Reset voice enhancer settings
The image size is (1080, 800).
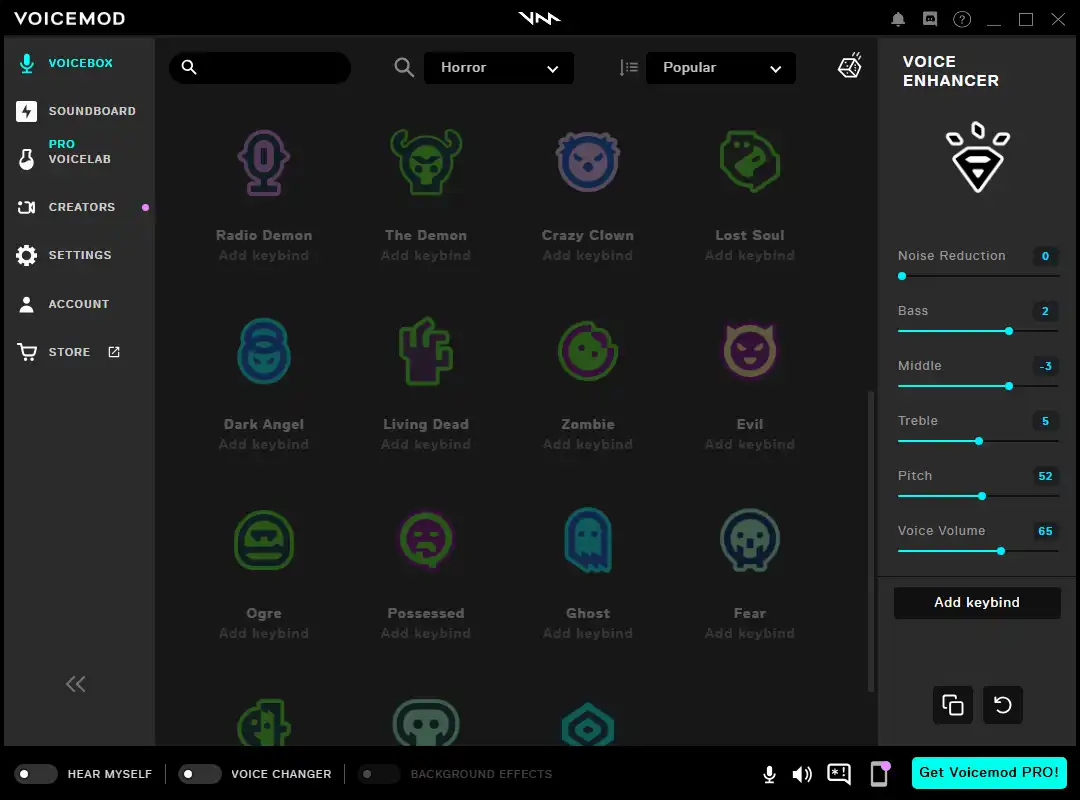click(x=1003, y=705)
